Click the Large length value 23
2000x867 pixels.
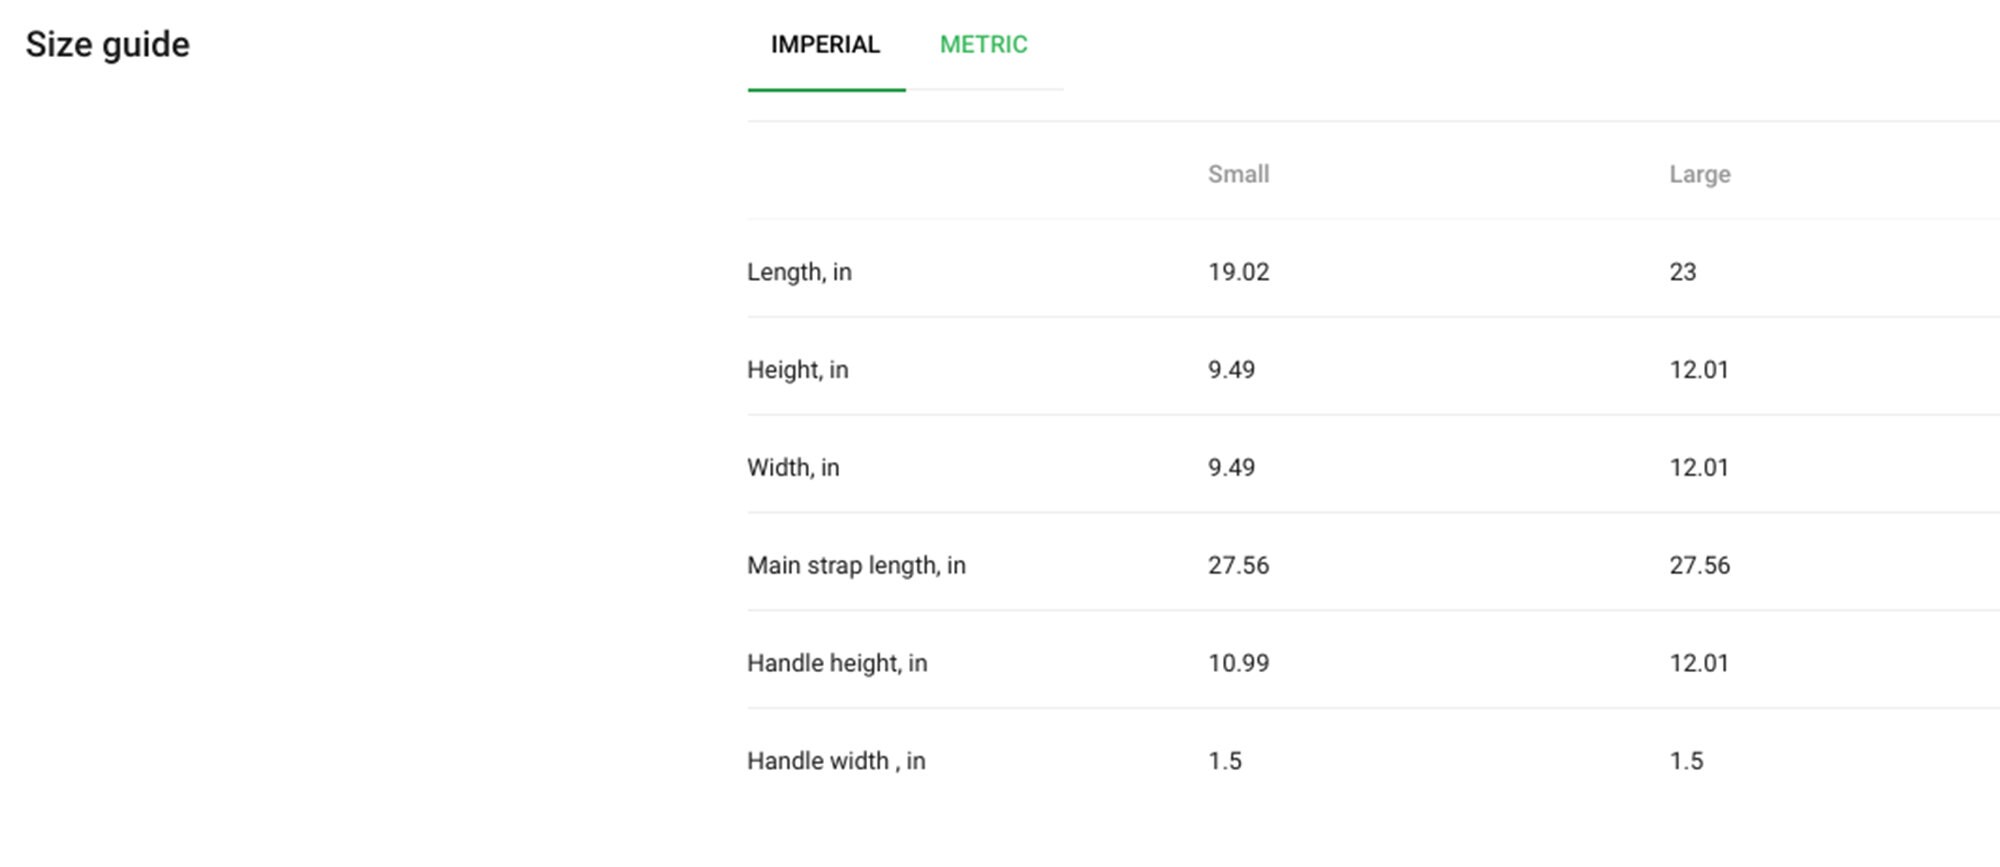click(x=1682, y=272)
